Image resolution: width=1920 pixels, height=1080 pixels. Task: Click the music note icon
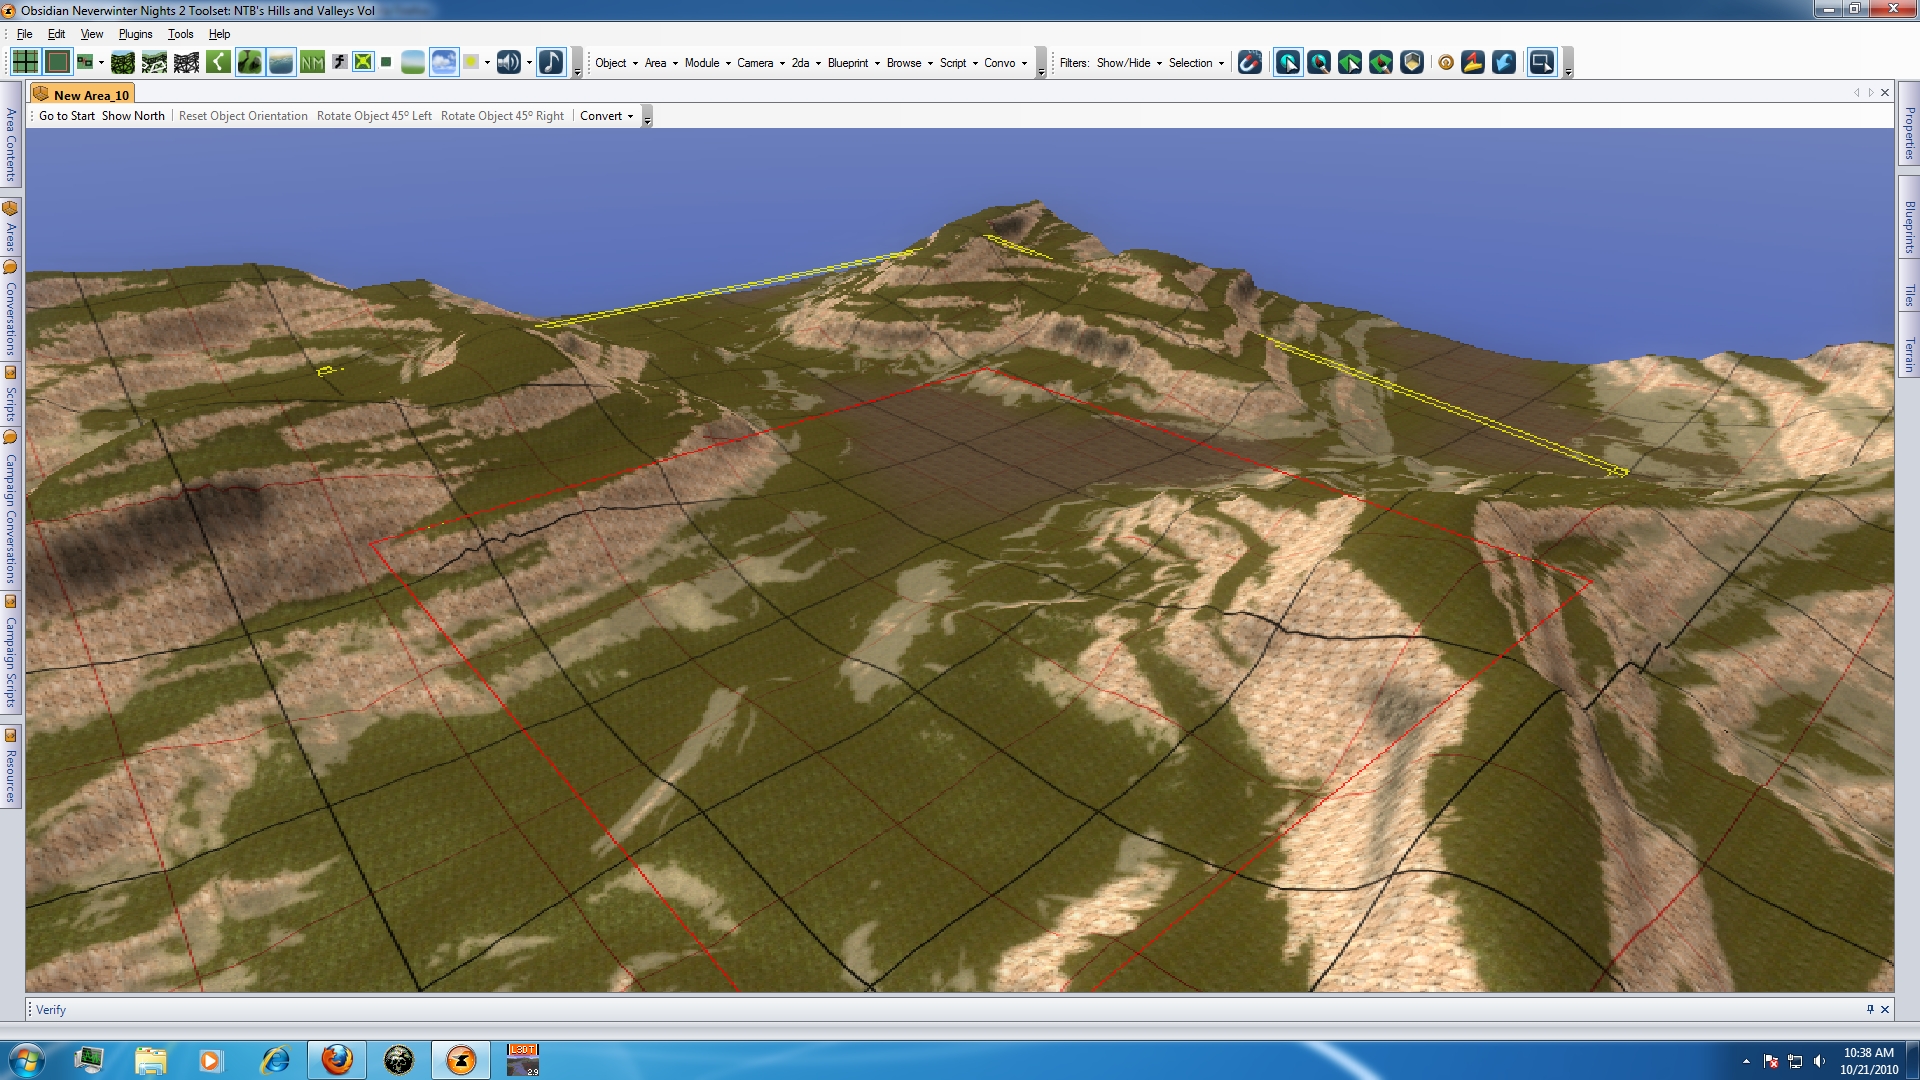click(551, 62)
